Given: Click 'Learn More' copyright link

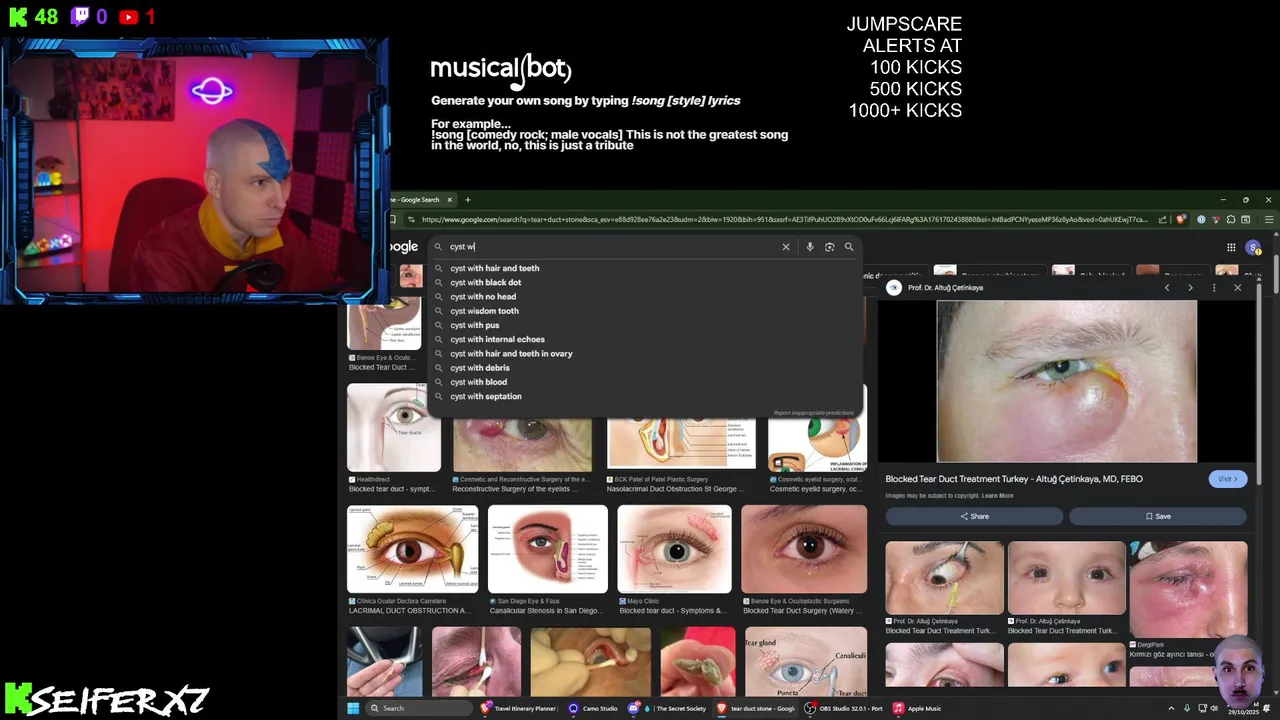Looking at the screenshot, I should pos(997,496).
